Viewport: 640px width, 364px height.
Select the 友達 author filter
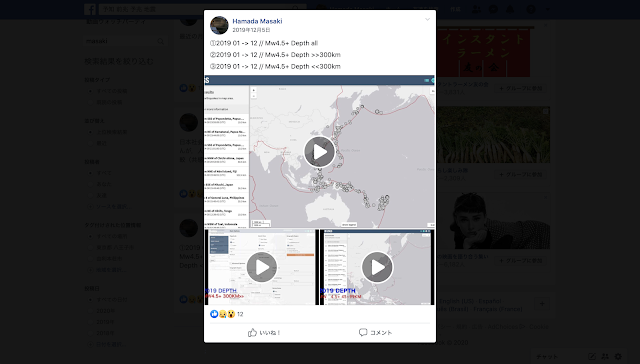pyautogui.click(x=101, y=195)
